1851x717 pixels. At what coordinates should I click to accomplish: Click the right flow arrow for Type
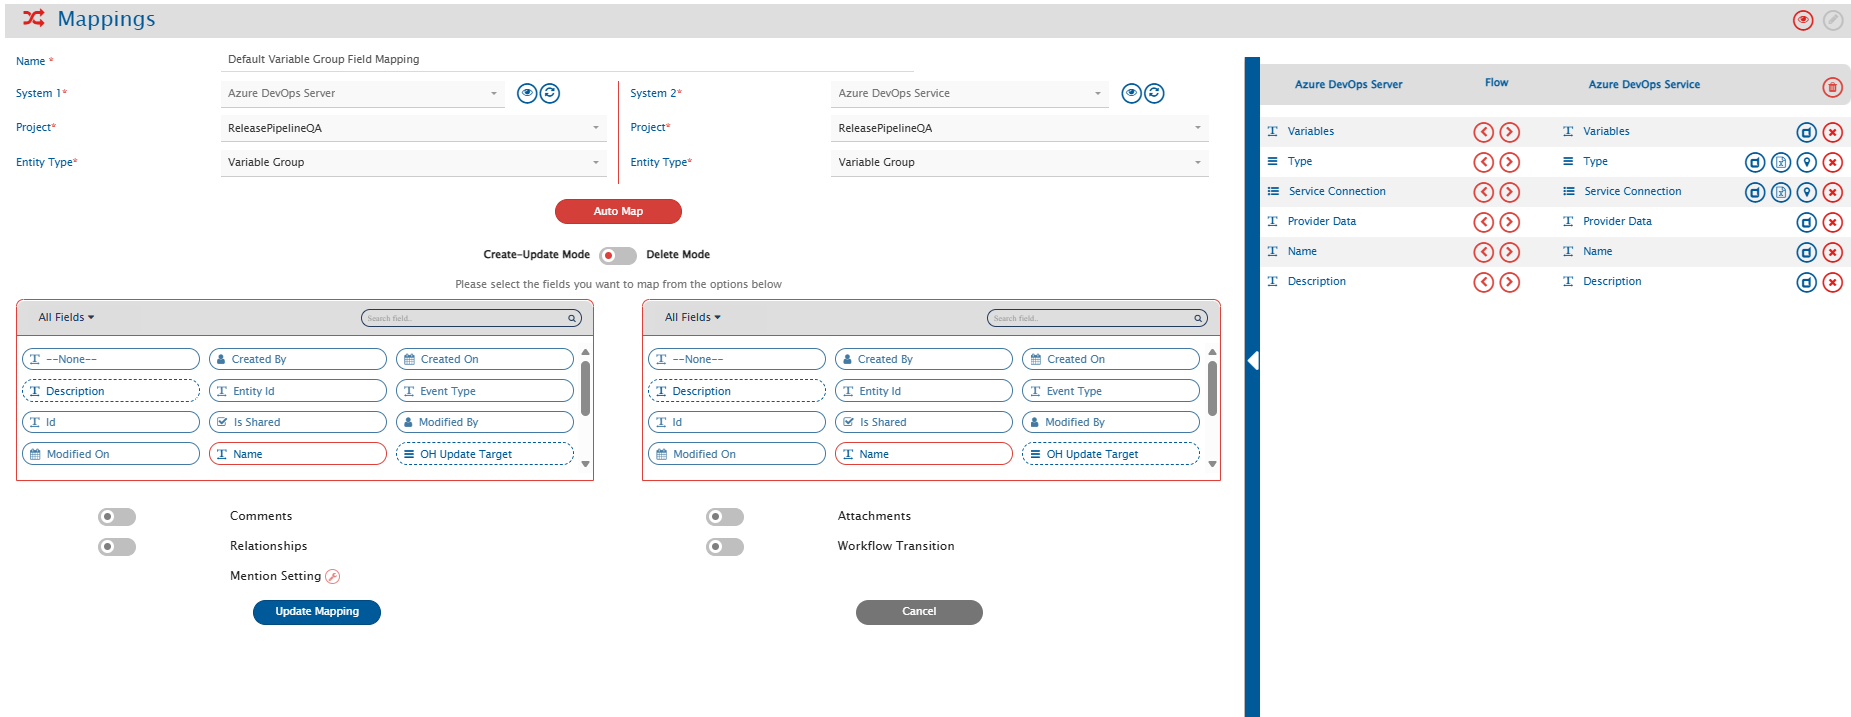pos(1510,162)
